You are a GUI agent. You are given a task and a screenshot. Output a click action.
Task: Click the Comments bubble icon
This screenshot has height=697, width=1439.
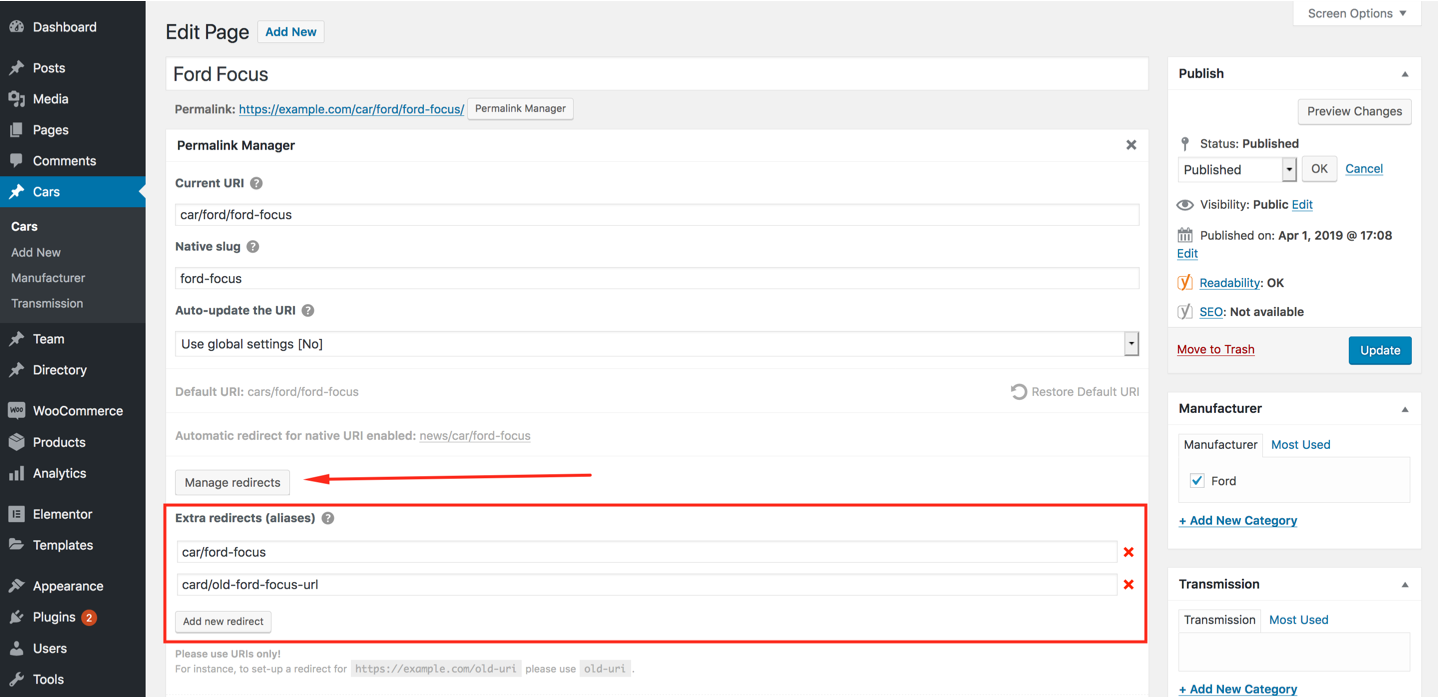click(x=16, y=161)
